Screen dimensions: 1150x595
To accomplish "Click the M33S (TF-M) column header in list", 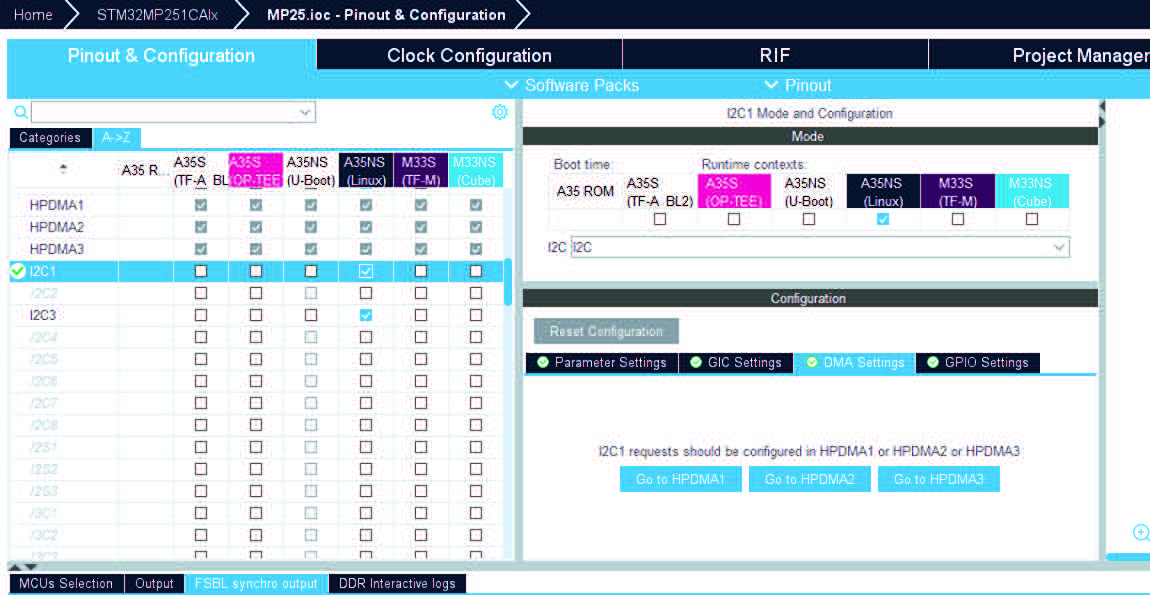I will pyautogui.click(x=420, y=170).
